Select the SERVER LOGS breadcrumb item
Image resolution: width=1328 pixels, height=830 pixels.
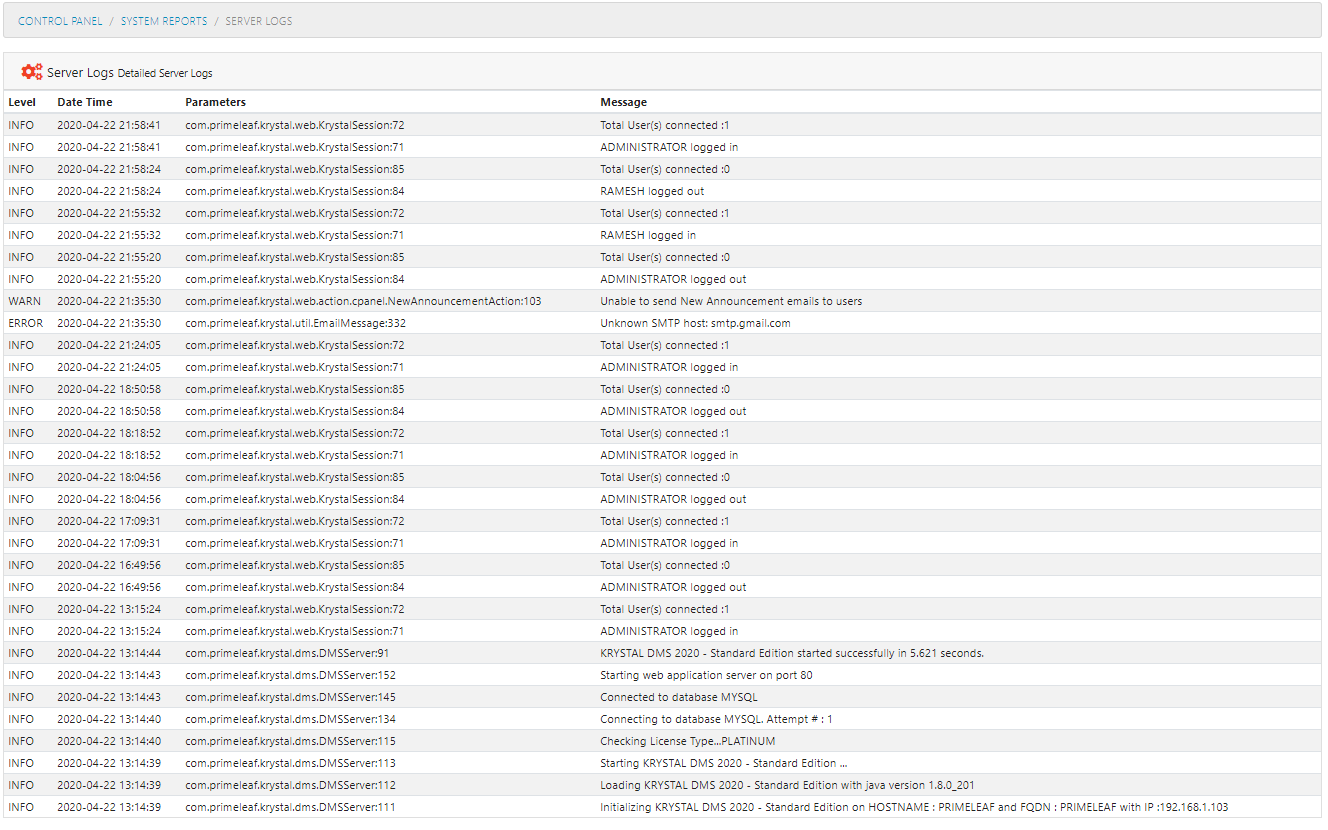258,20
